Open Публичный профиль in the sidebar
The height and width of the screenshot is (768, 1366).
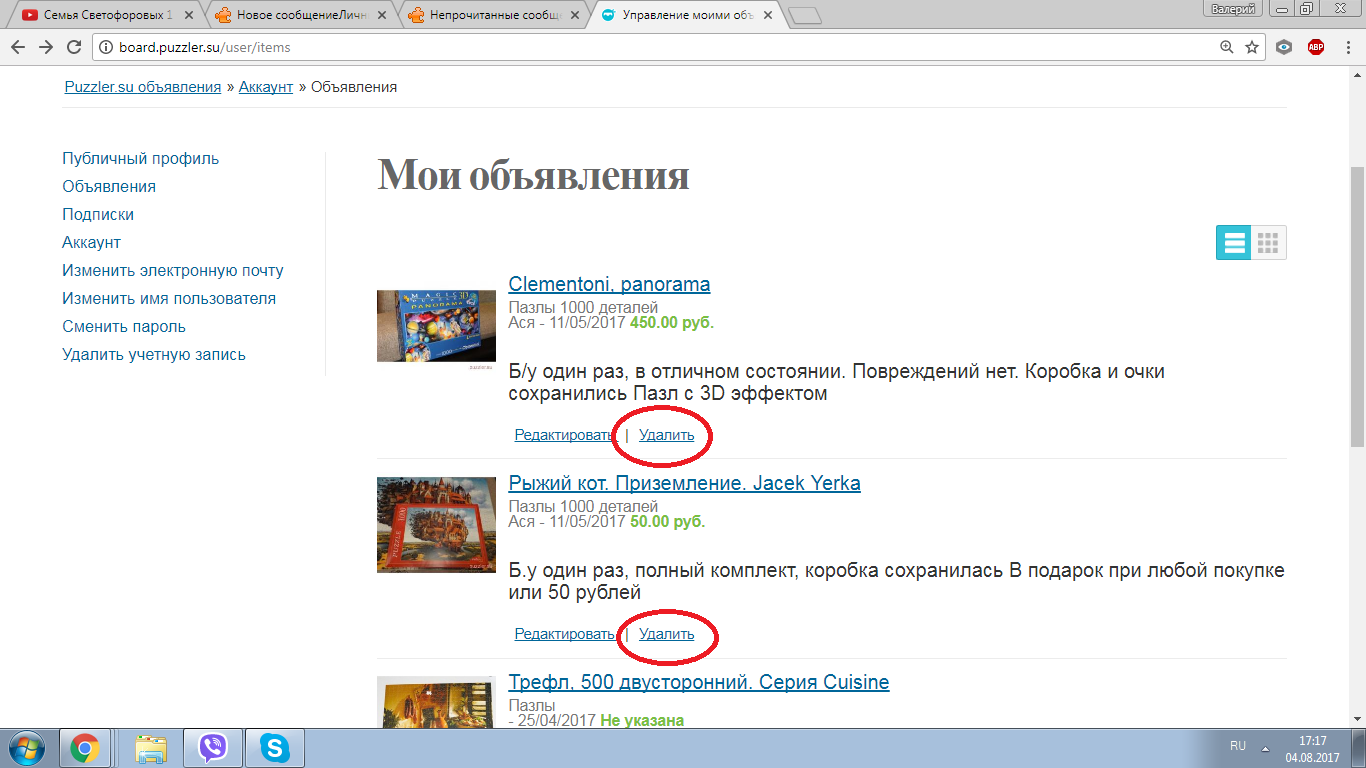[x=140, y=159]
